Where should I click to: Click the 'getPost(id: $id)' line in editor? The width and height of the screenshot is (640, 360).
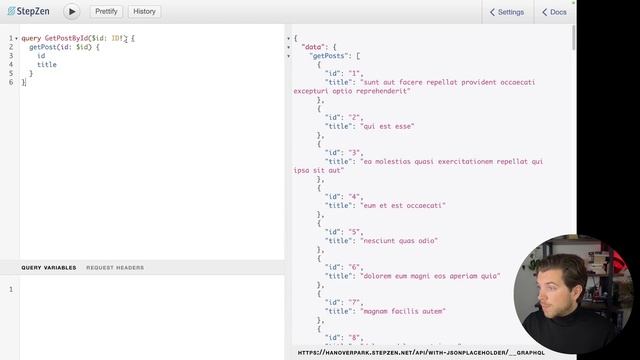[64, 47]
